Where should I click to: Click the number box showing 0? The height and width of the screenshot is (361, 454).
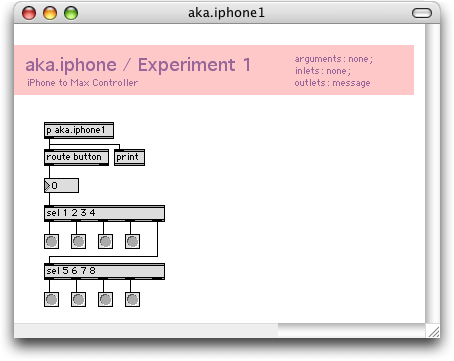pyautogui.click(x=62, y=186)
